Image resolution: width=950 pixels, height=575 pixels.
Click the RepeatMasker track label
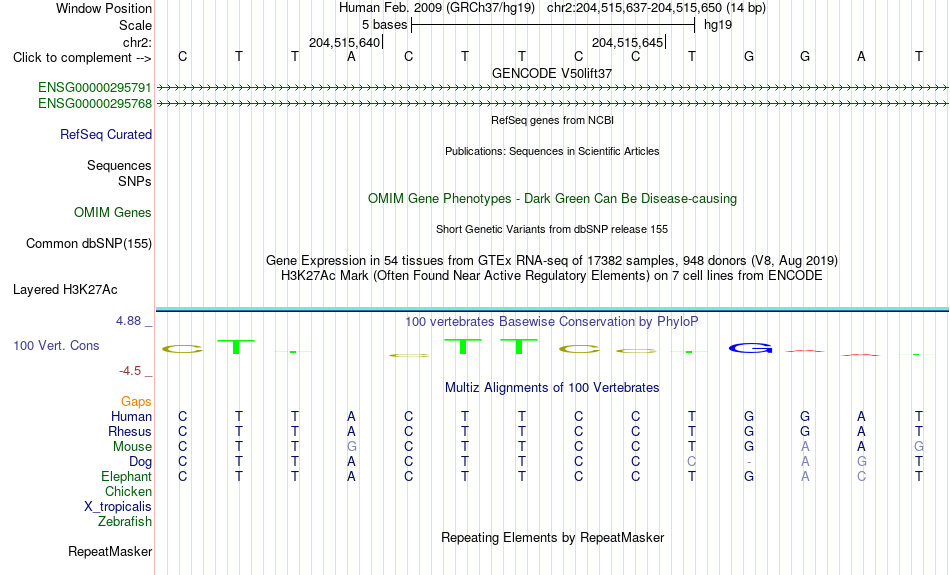pyautogui.click(x=110, y=551)
